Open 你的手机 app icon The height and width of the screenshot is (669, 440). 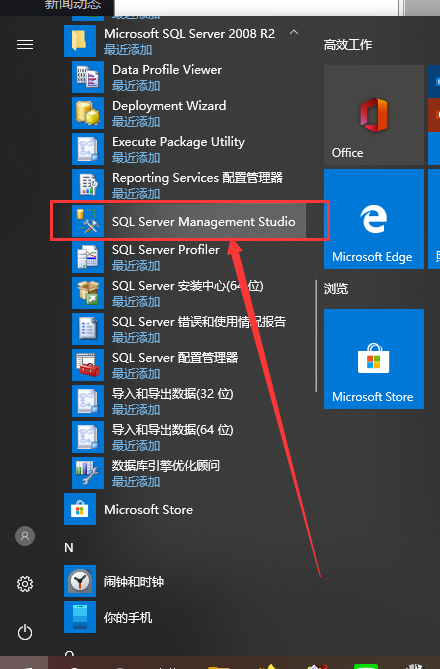click(80, 617)
